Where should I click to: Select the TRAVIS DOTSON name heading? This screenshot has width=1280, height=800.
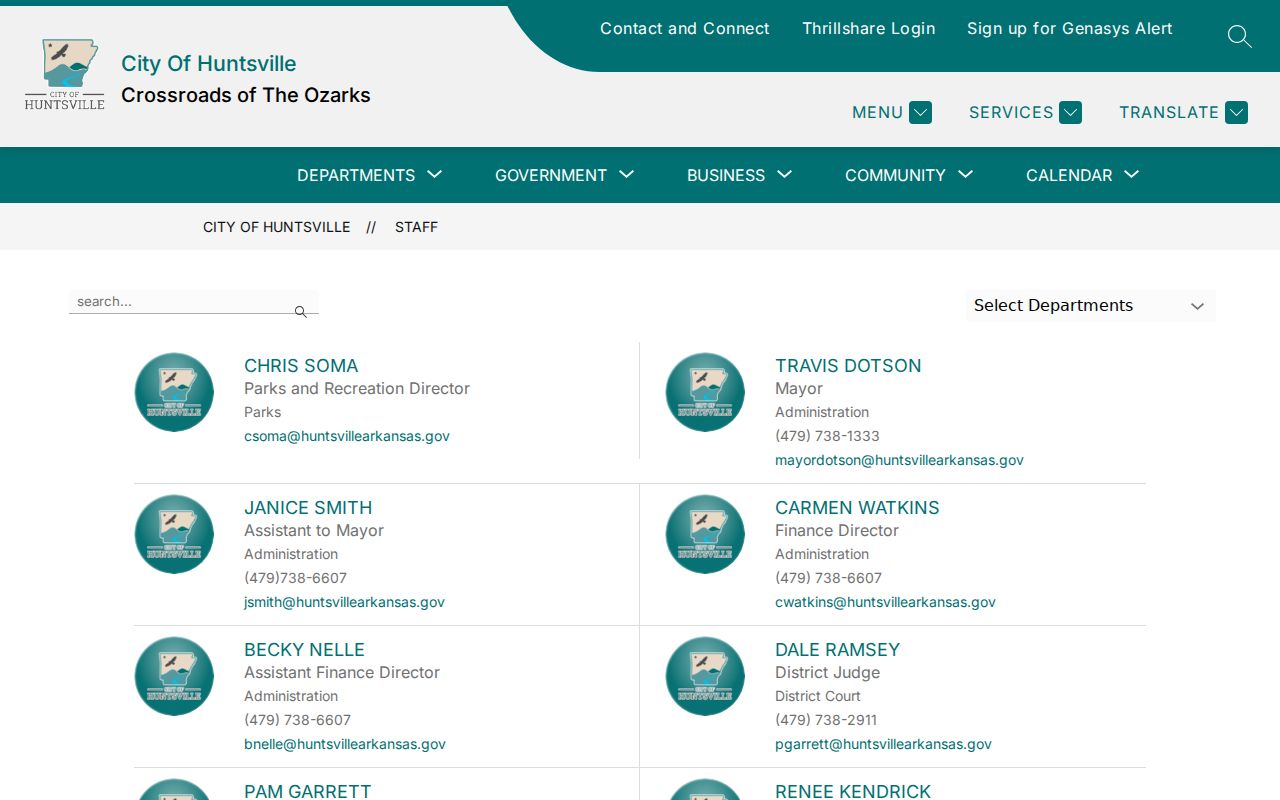click(848, 366)
